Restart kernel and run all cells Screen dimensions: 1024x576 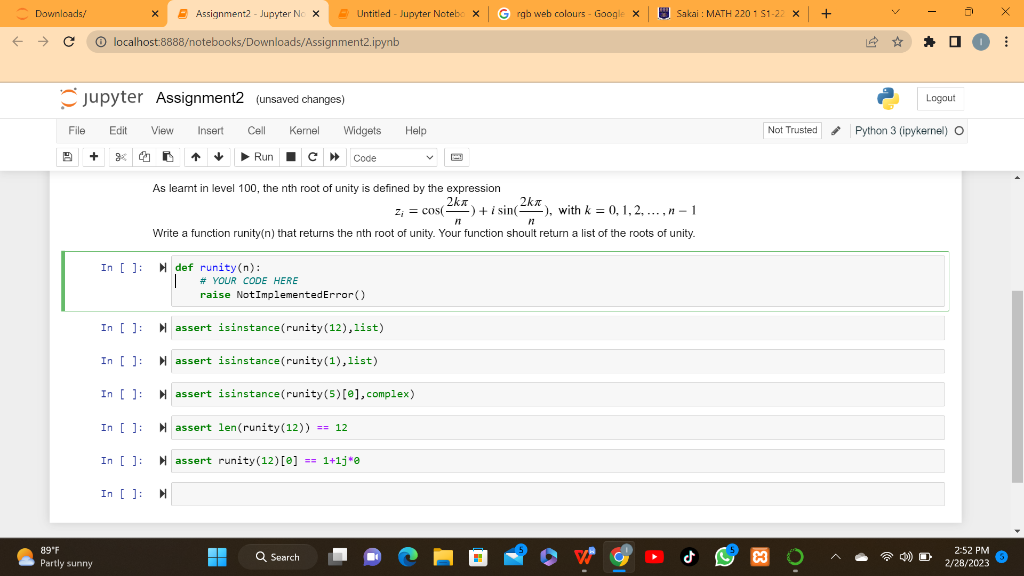(335, 157)
